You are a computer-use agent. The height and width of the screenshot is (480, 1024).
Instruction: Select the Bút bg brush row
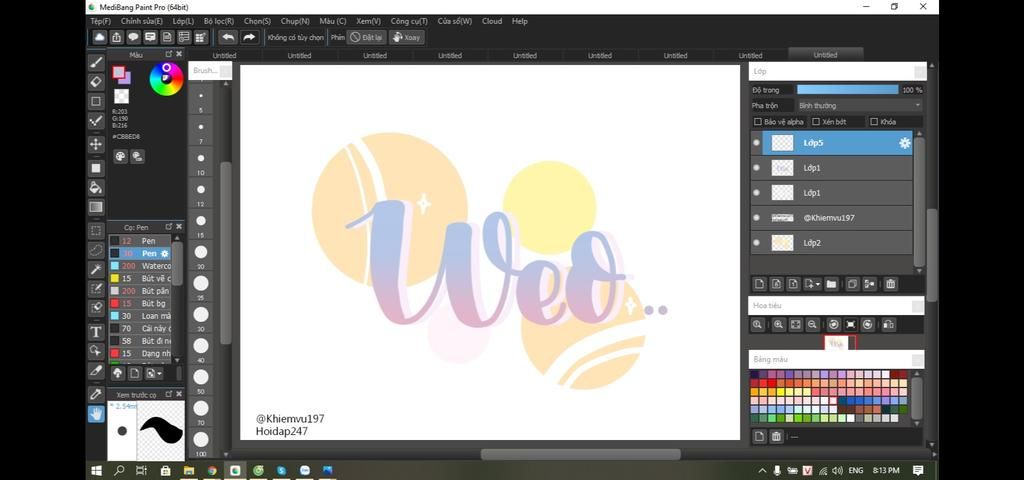140,303
